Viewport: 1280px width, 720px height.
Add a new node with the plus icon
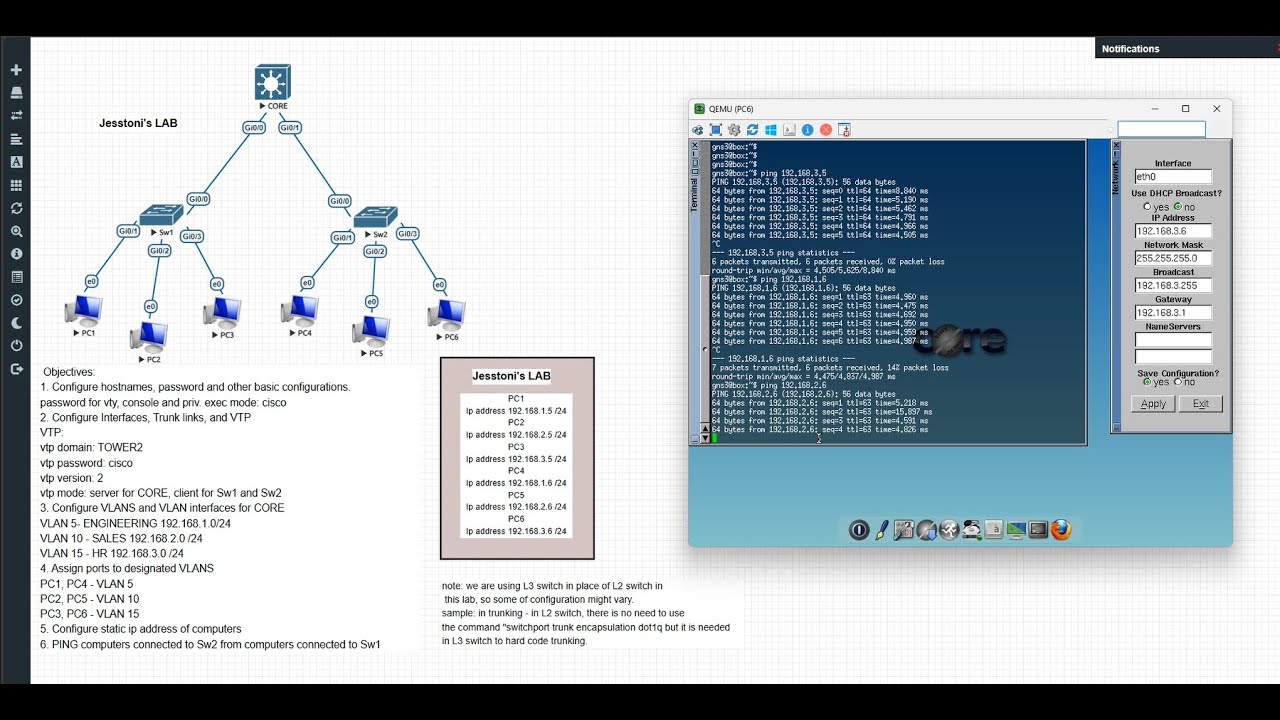pyautogui.click(x=16, y=70)
